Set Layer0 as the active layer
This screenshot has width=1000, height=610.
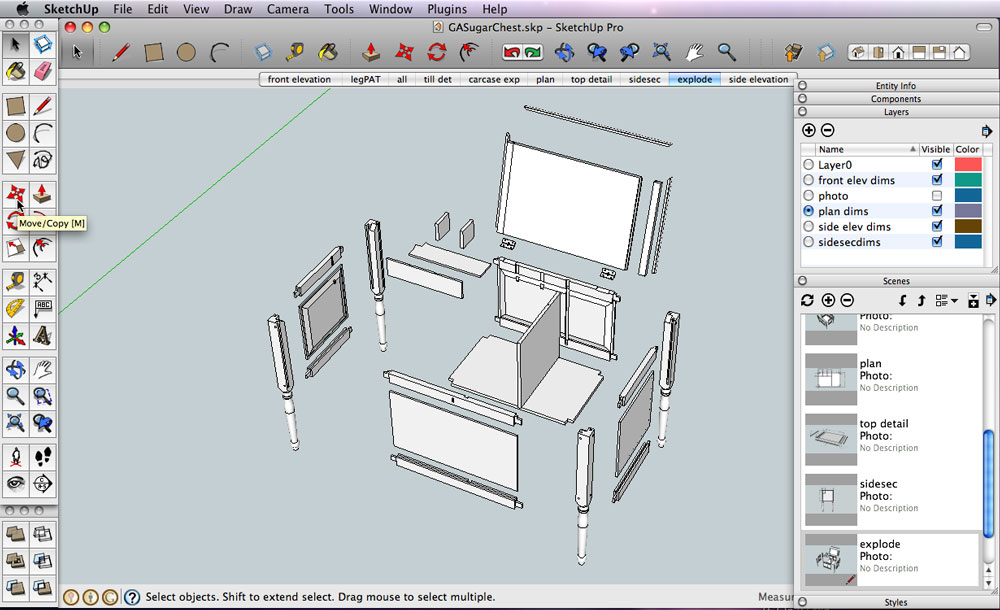(x=809, y=165)
